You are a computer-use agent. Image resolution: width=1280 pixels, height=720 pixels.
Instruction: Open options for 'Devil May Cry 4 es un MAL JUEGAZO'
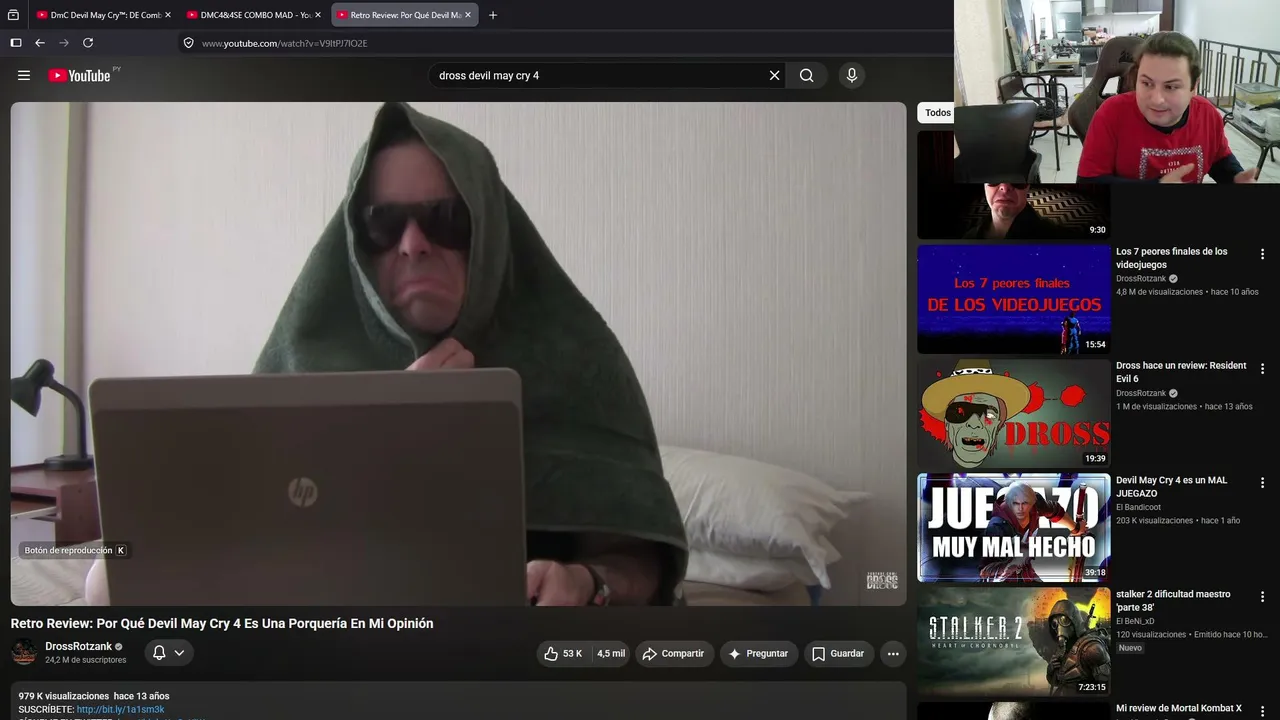(x=1262, y=483)
